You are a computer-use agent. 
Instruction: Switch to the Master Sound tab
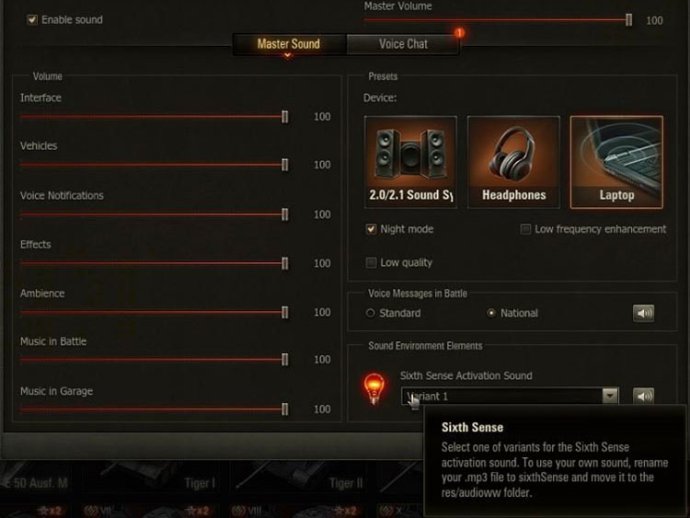click(289, 44)
